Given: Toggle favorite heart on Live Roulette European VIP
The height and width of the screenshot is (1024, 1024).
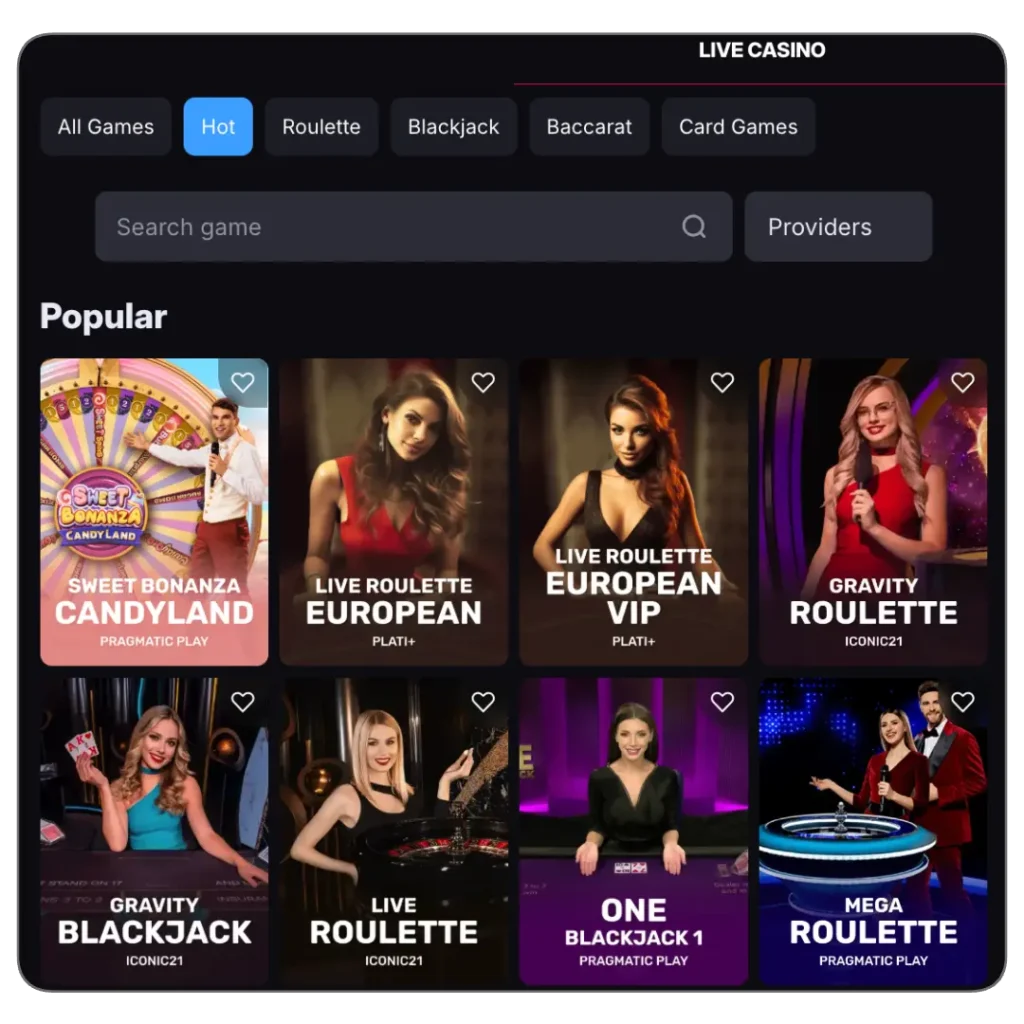Looking at the screenshot, I should (x=722, y=382).
